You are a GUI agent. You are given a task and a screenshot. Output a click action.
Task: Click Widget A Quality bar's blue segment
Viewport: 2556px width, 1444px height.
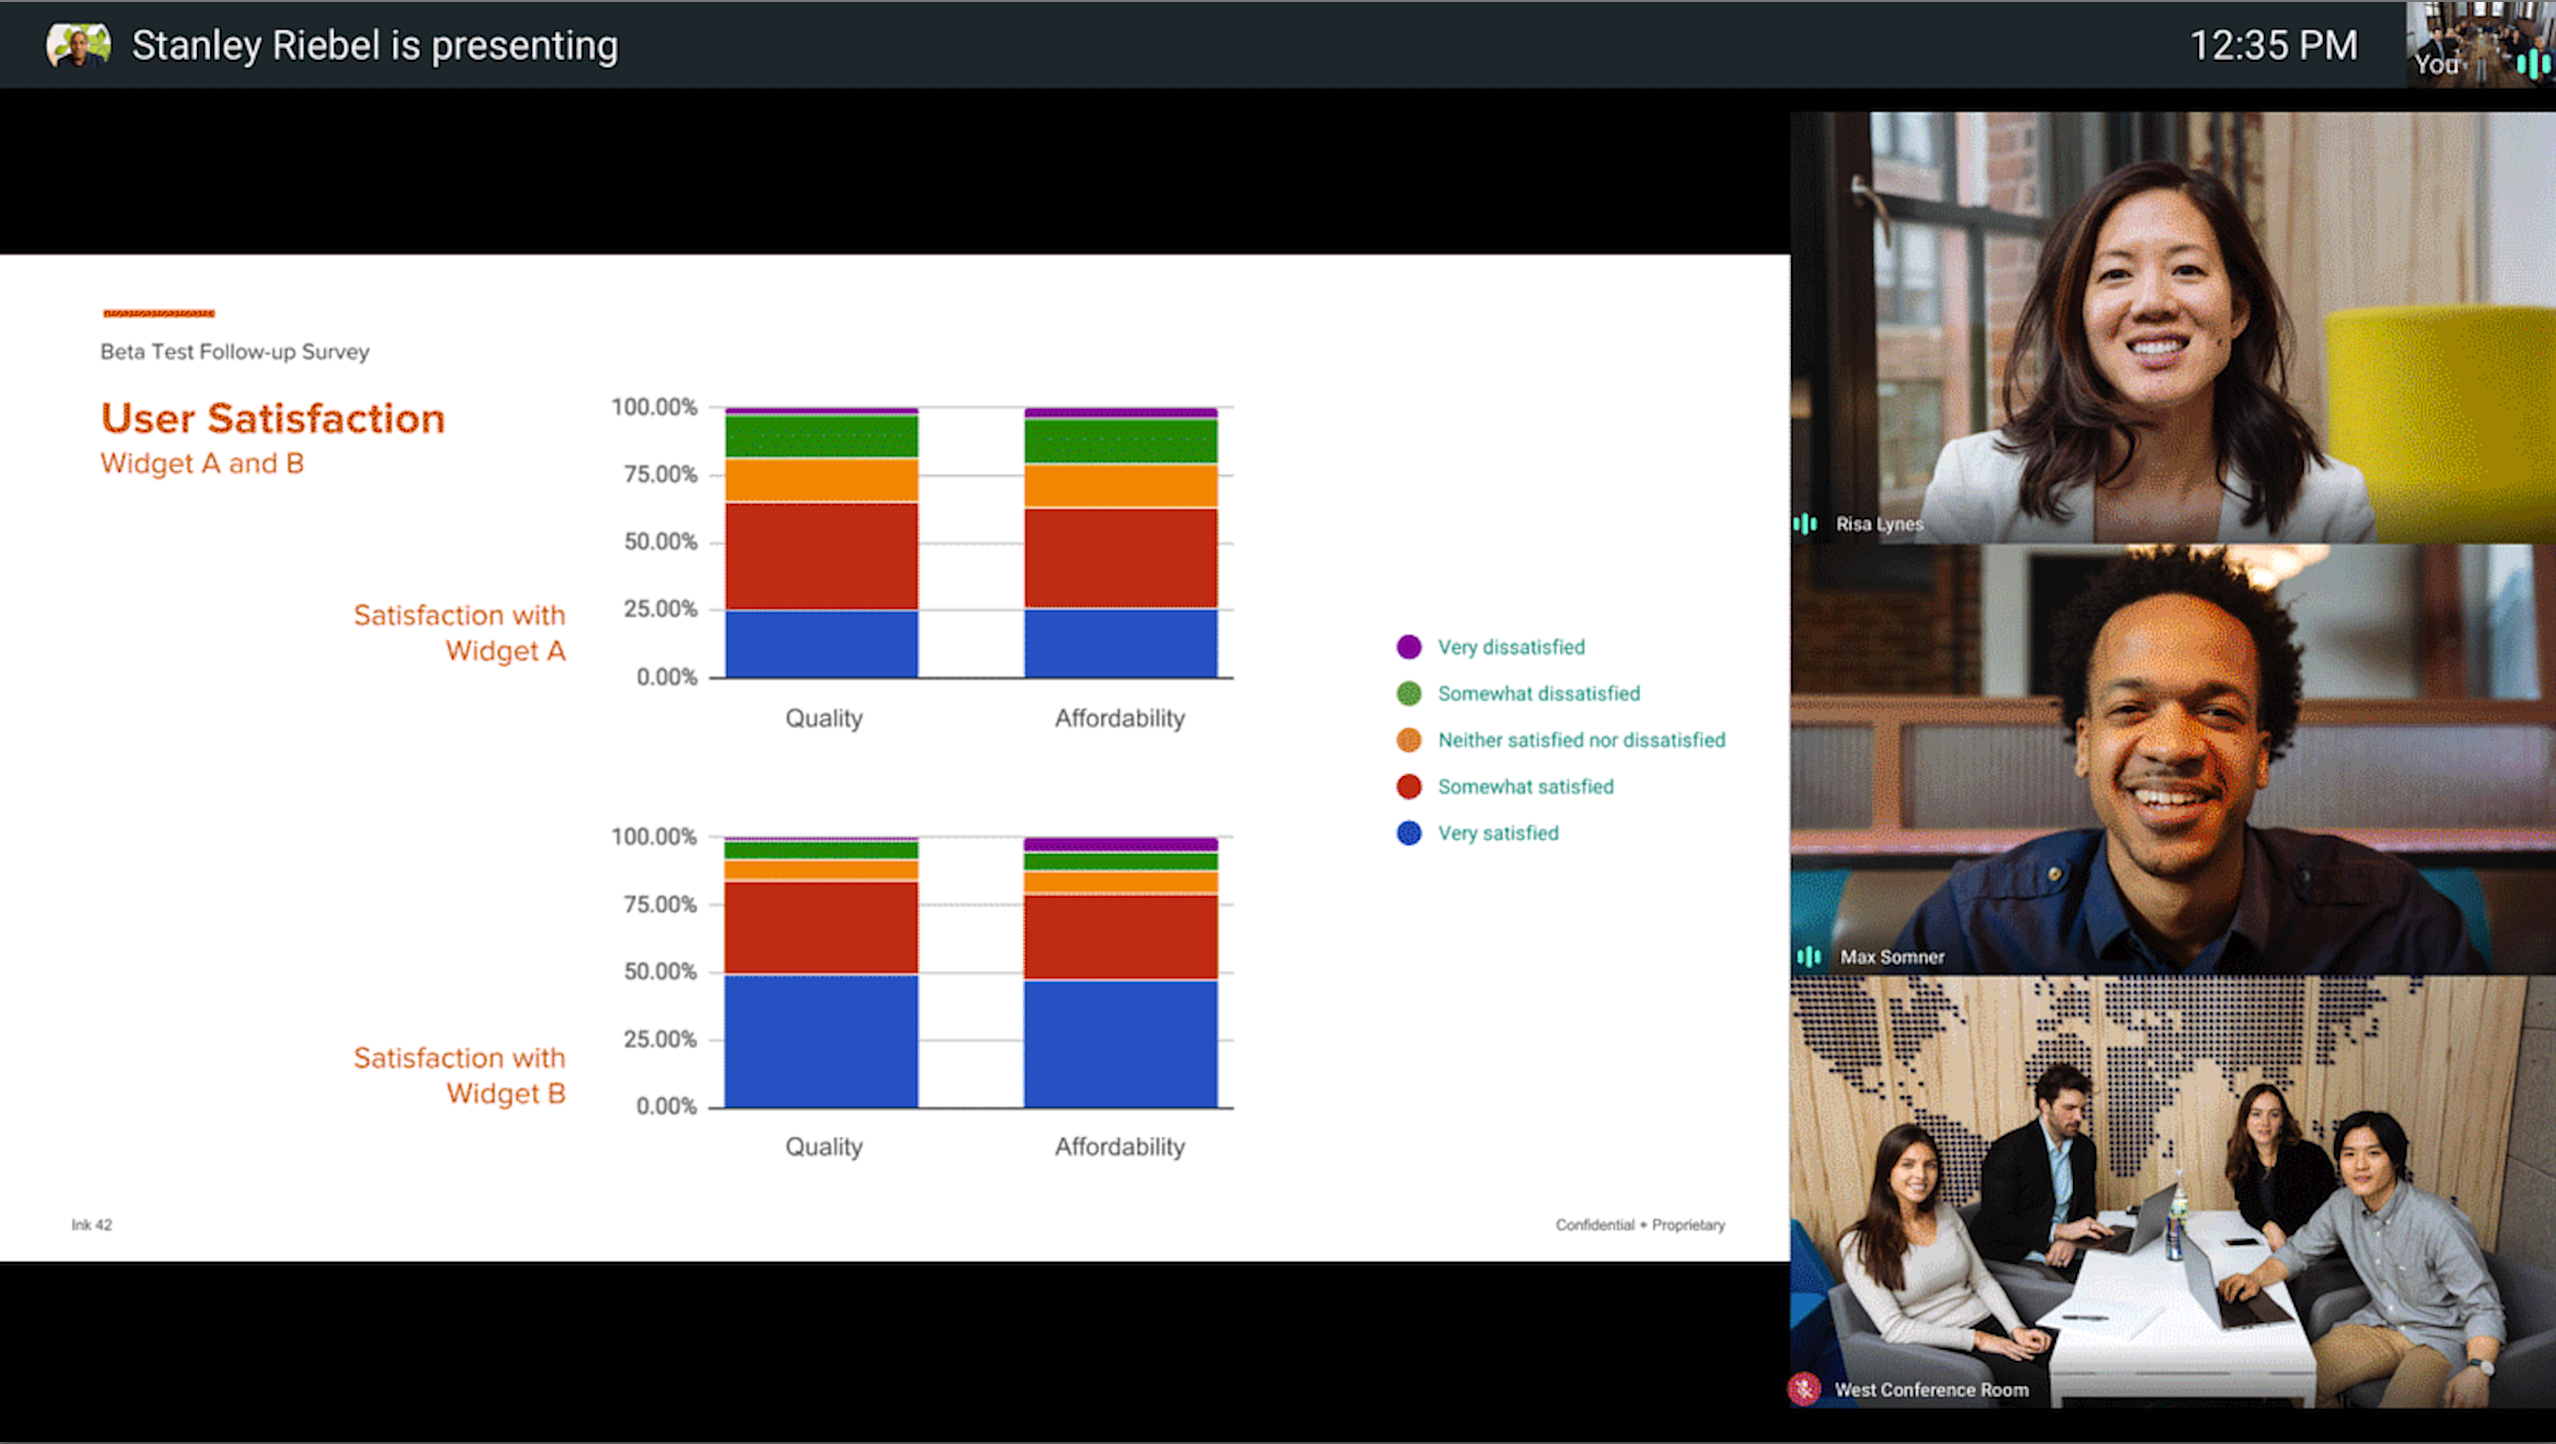(821, 643)
